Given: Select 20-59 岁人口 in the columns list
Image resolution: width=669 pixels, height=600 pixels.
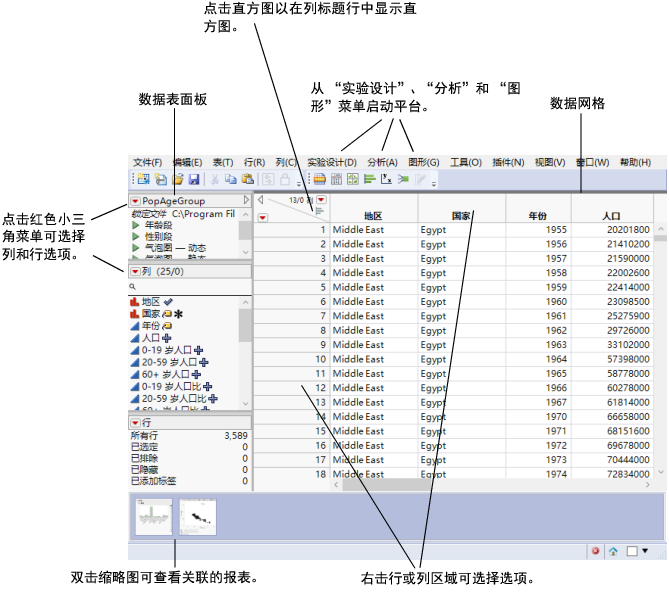Looking at the screenshot, I should tap(169, 362).
